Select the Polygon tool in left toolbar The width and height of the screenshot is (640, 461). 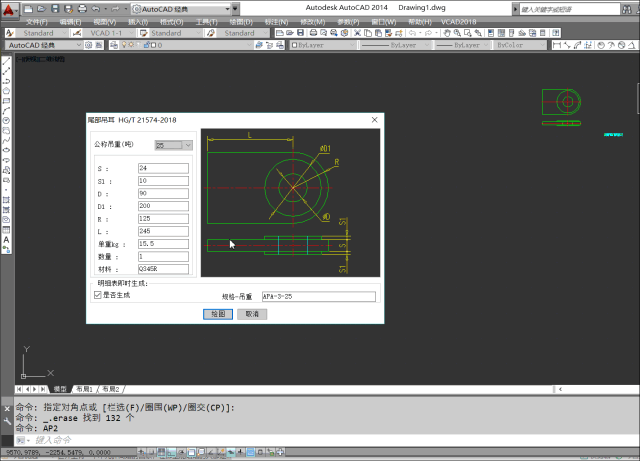point(6,91)
